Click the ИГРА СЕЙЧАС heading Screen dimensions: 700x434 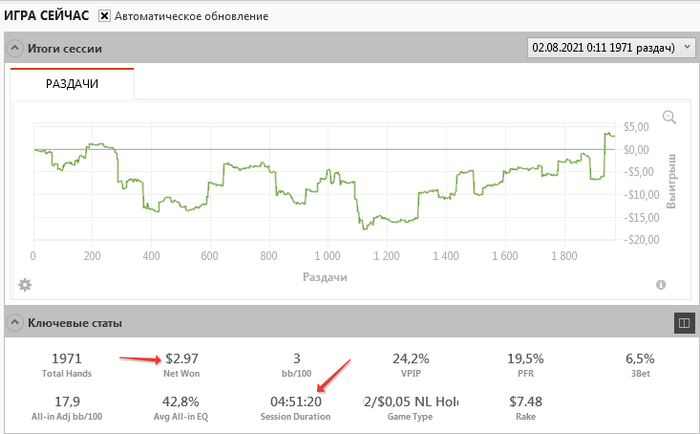(47, 17)
